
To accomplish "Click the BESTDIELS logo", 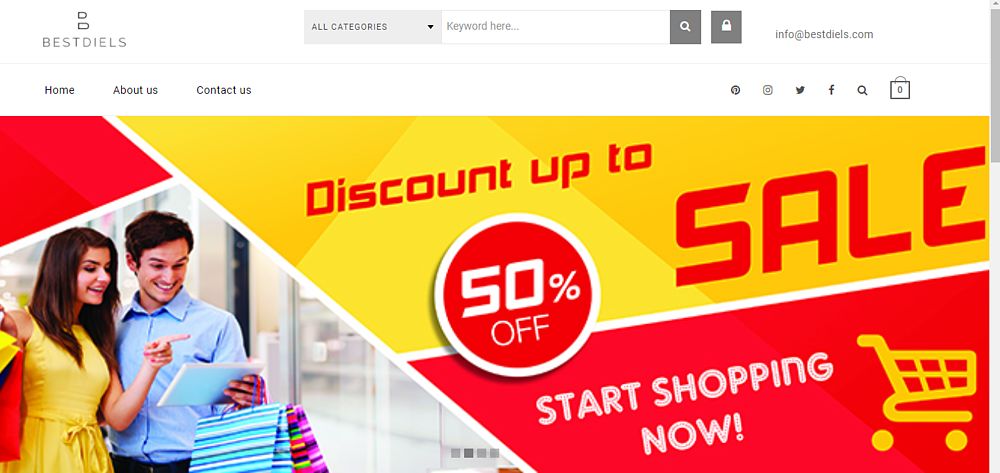I will tap(84, 29).
